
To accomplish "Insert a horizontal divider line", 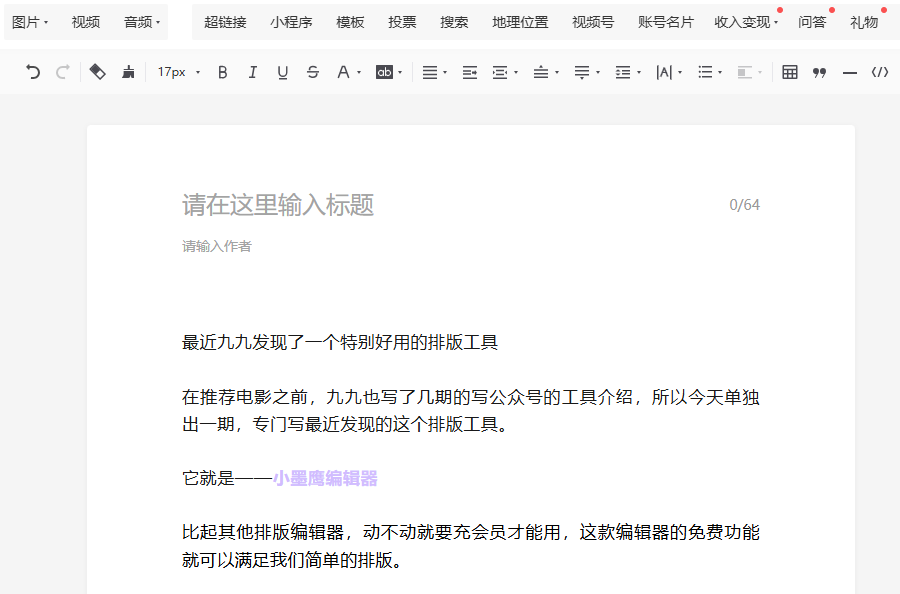I will (x=850, y=72).
